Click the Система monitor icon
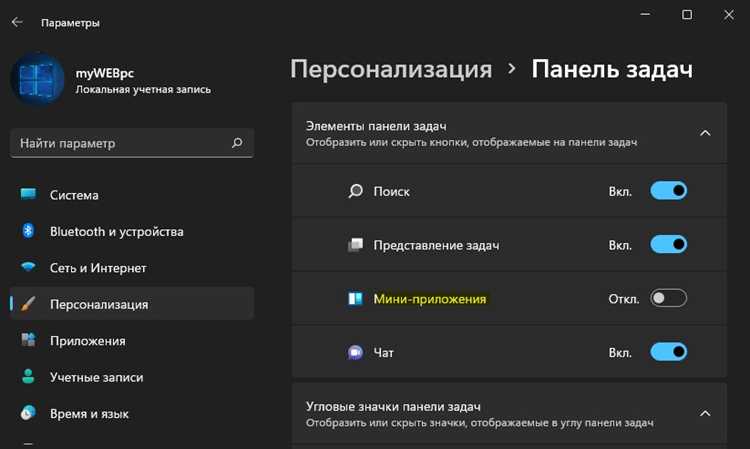Image resolution: width=750 pixels, height=449 pixels. coord(28,194)
